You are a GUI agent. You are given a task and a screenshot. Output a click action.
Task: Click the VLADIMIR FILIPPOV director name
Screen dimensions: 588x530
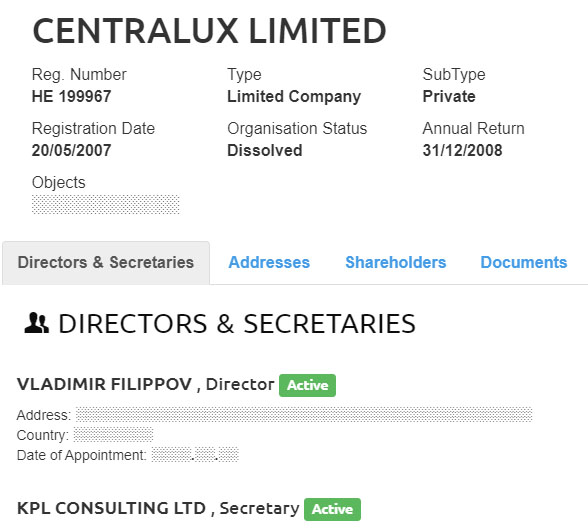[104, 384]
